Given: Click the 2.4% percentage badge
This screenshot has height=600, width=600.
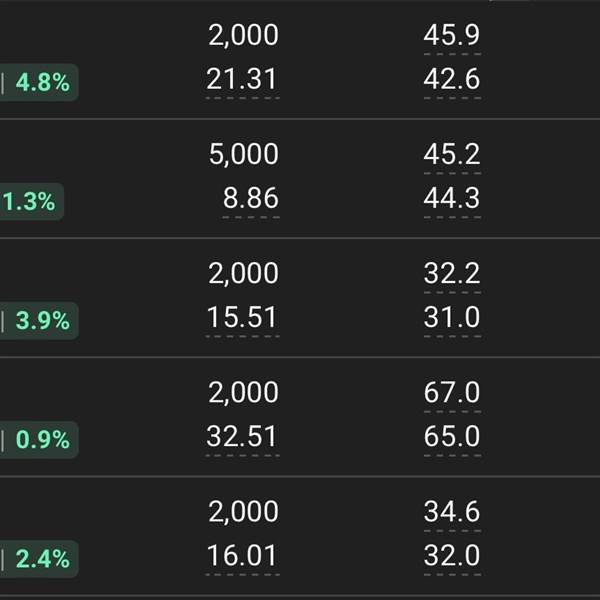Looking at the screenshot, I should (40, 558).
